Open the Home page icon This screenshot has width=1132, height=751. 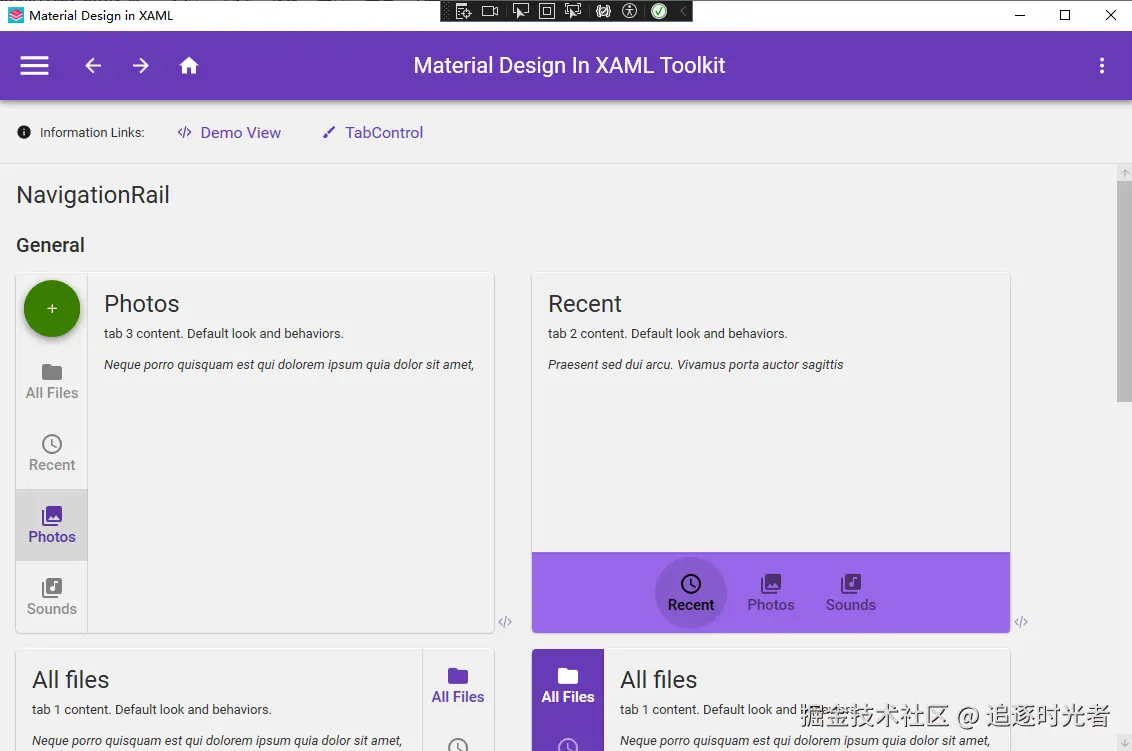[x=189, y=66]
